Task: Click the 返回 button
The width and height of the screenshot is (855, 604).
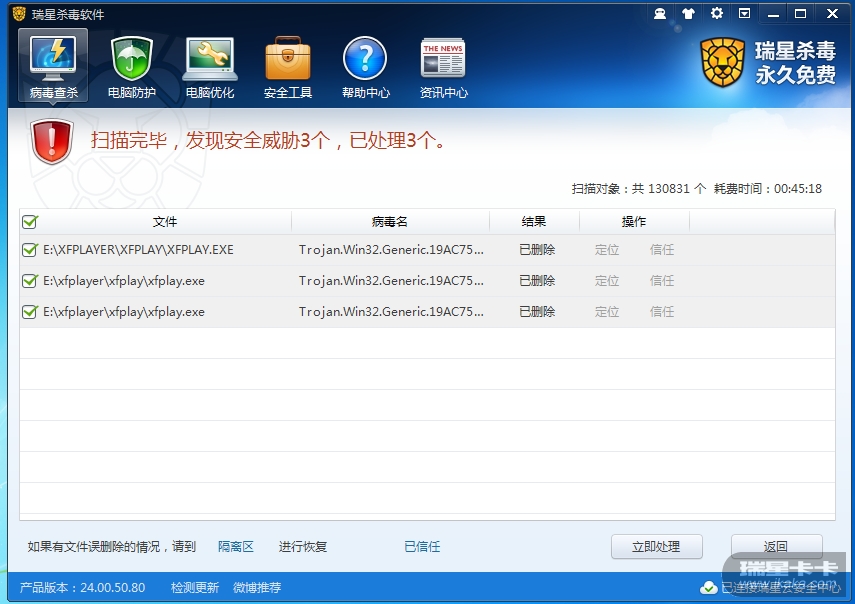Action: (776, 547)
